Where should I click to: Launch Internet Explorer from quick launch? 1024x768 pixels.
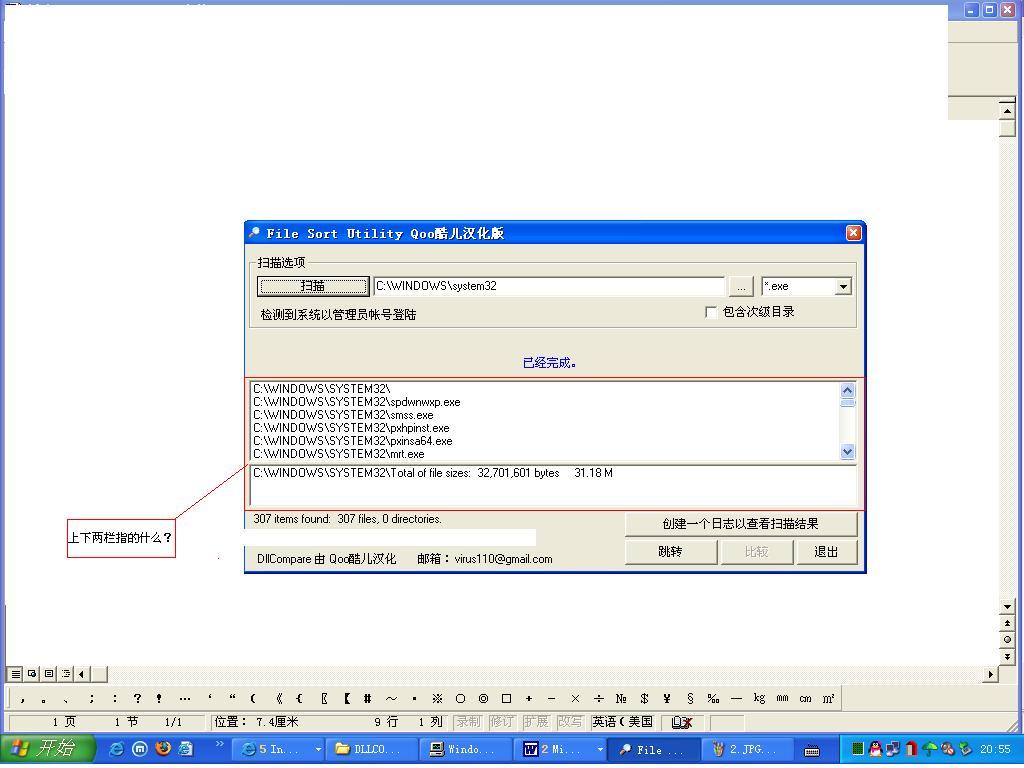116,748
